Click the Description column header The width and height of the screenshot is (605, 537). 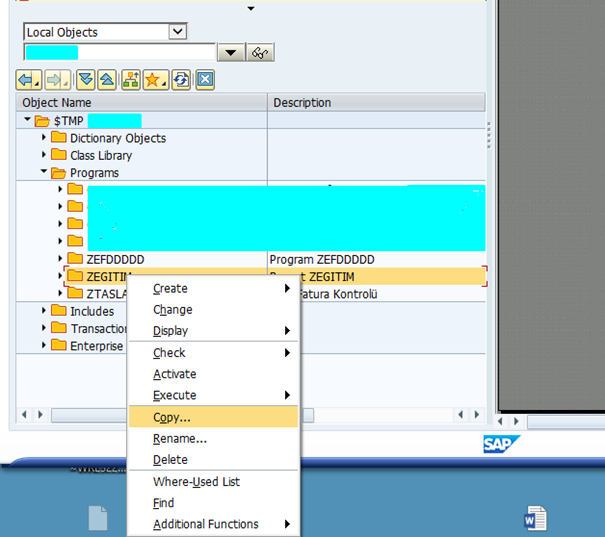302,102
